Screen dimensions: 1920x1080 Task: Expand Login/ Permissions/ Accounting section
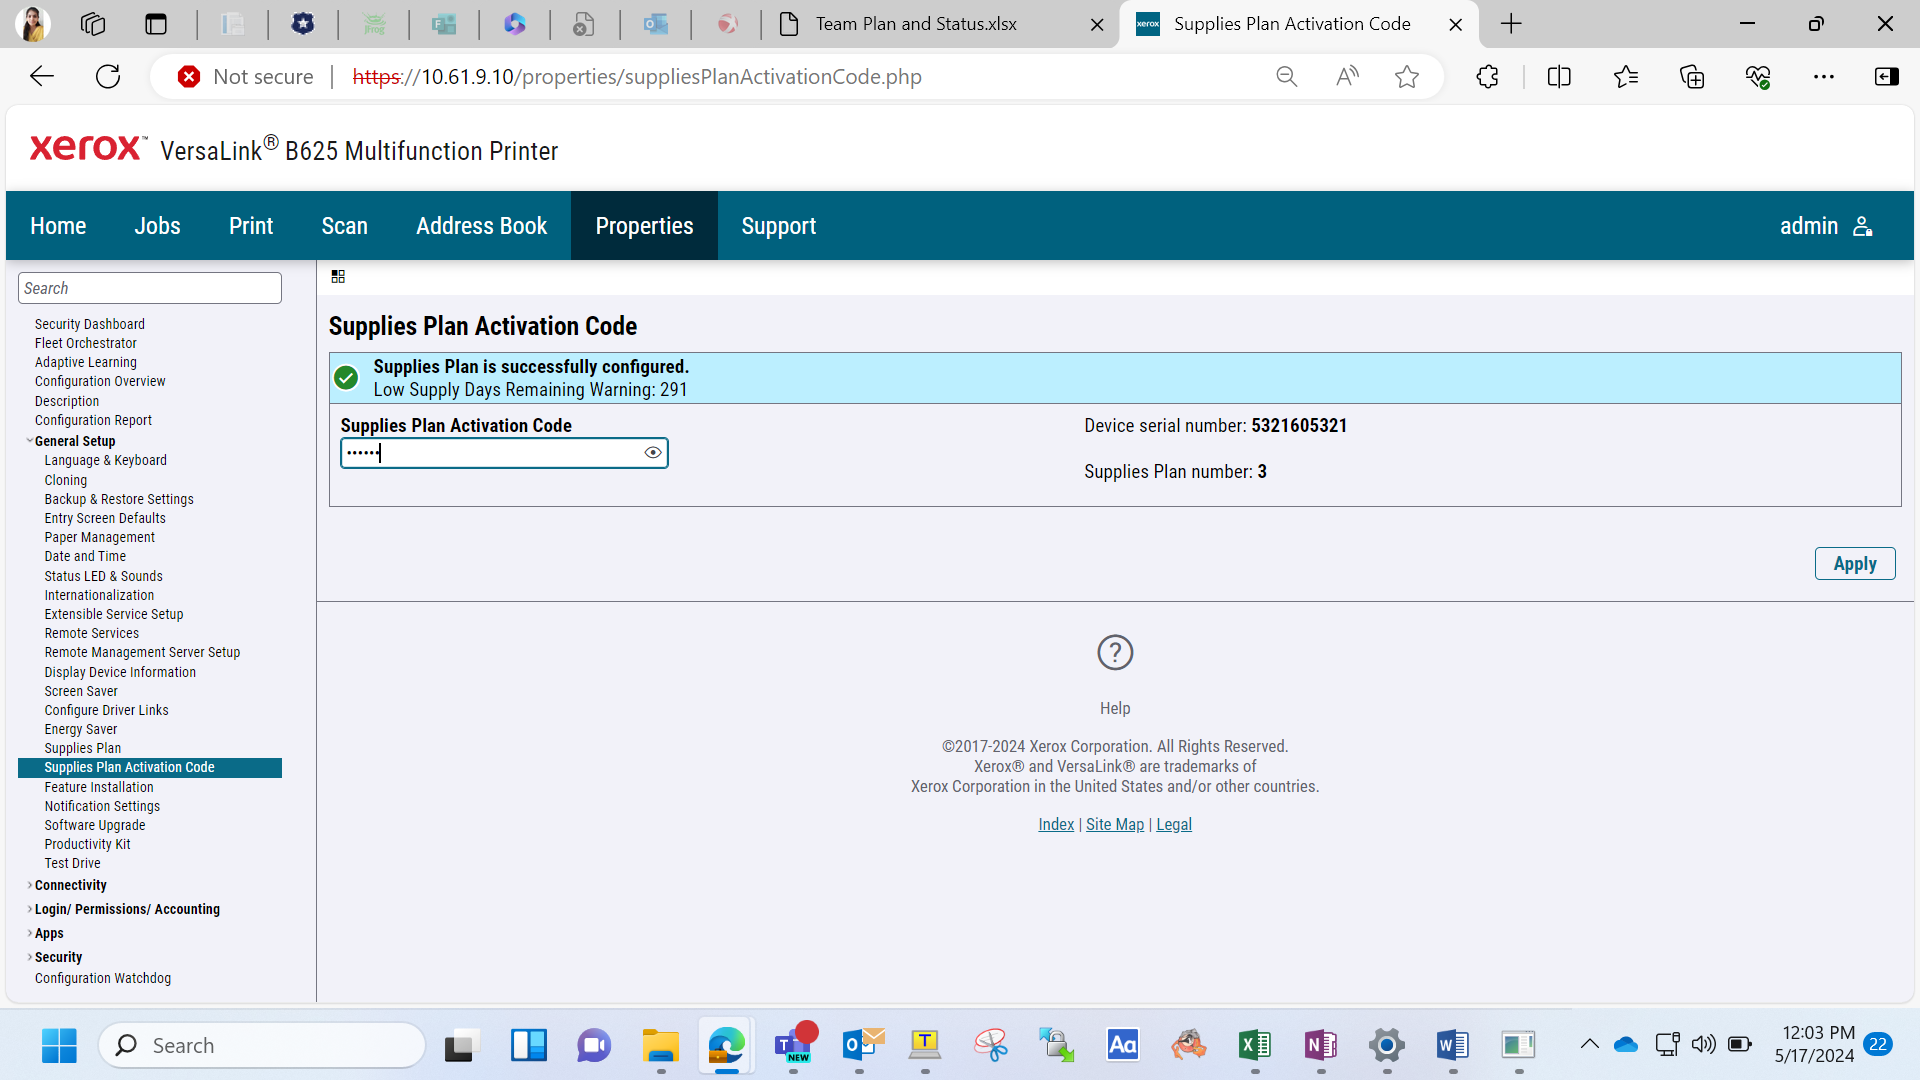29,909
